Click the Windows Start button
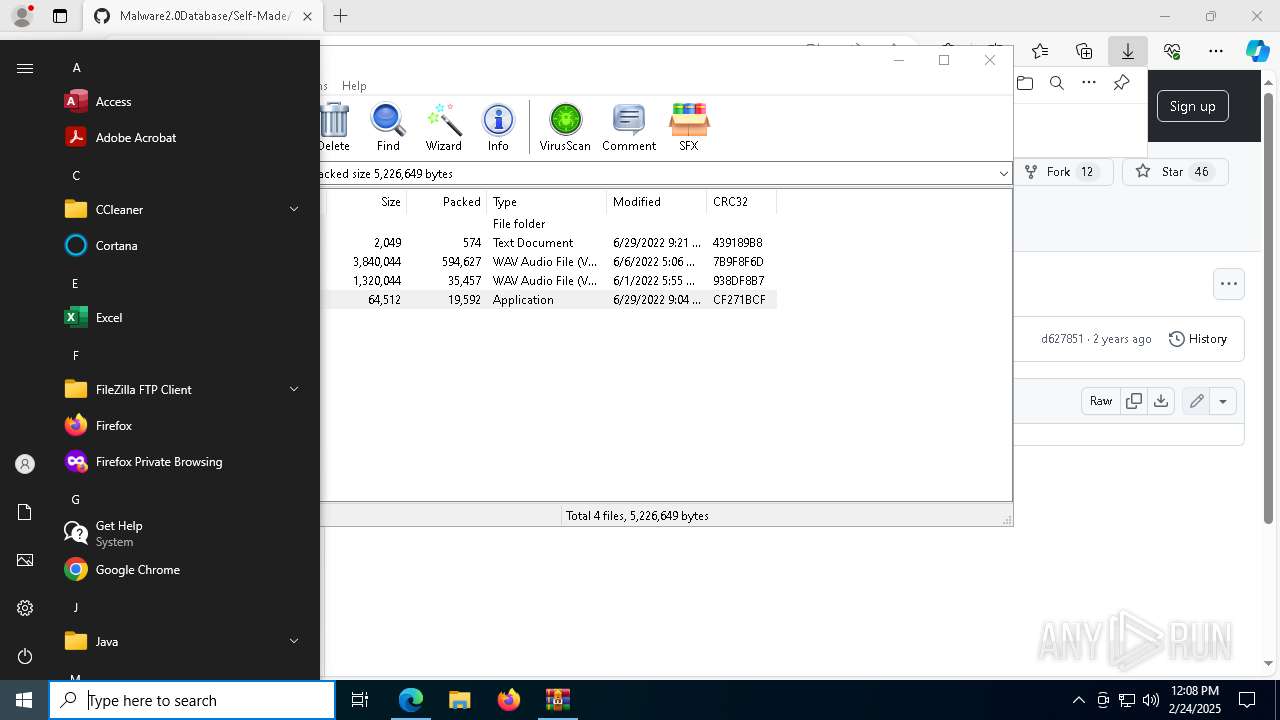Viewport: 1280px width, 720px height. [24, 700]
